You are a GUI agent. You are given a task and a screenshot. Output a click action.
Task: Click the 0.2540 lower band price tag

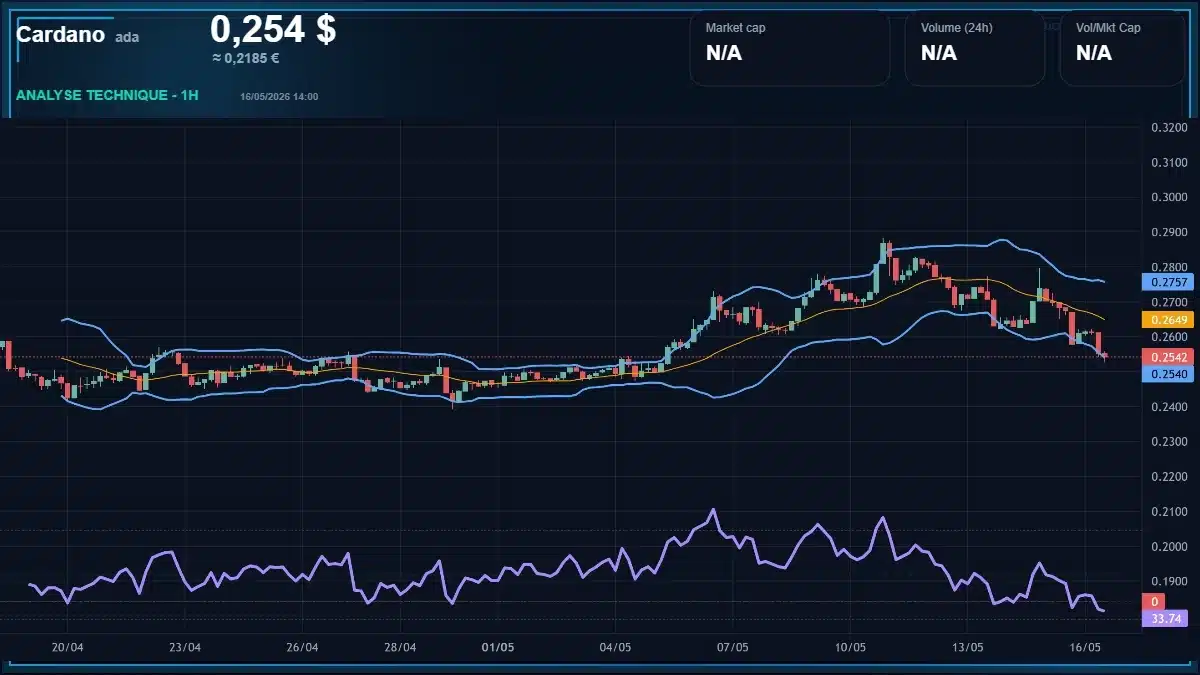[1169, 373]
